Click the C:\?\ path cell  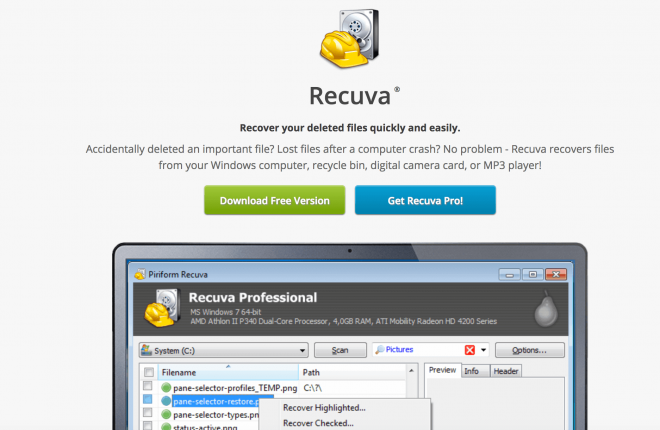313,388
